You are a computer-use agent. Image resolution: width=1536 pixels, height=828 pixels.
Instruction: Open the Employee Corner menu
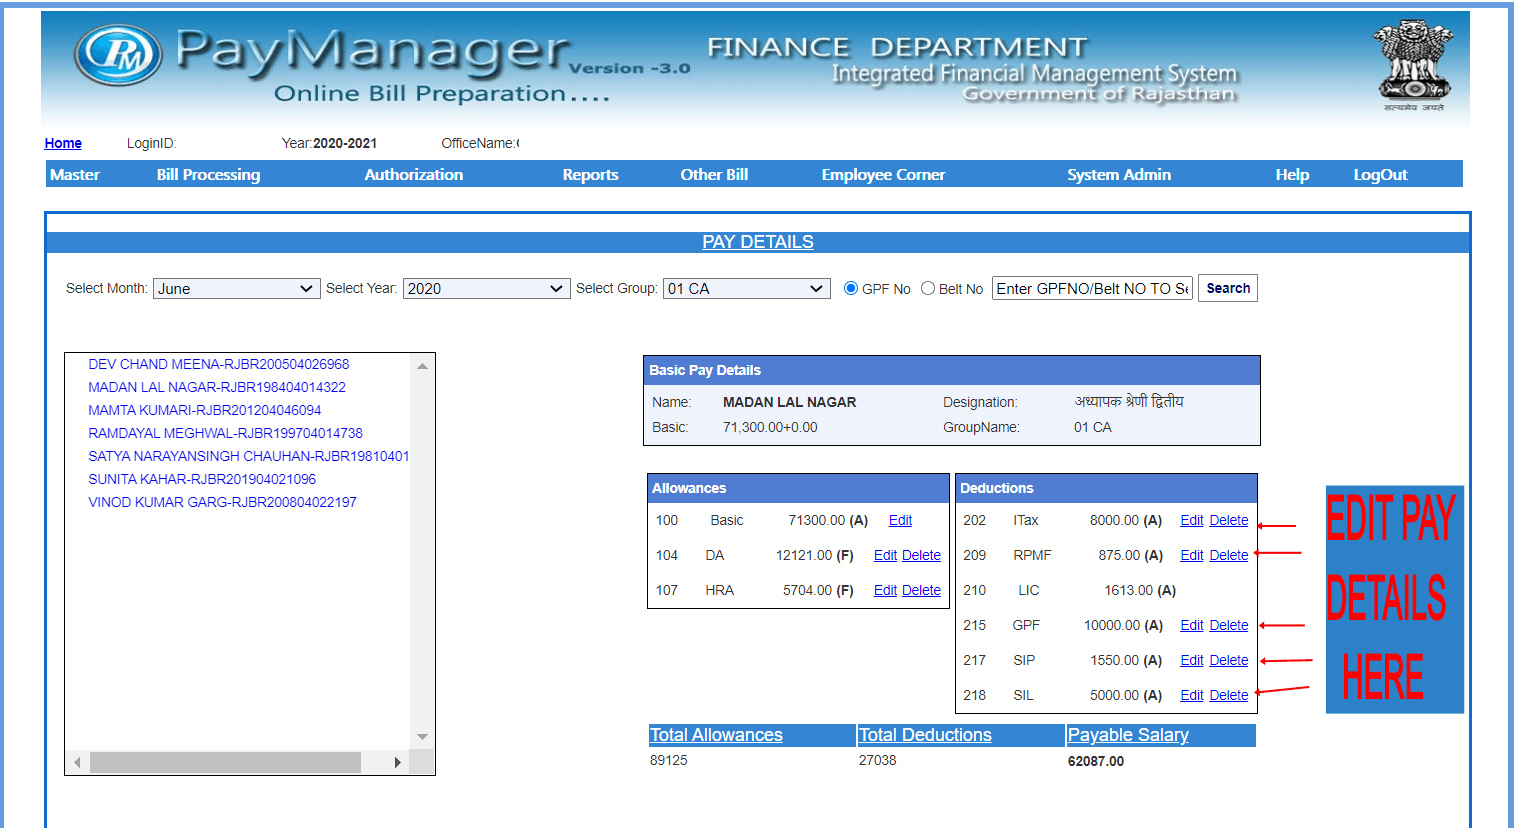(882, 174)
